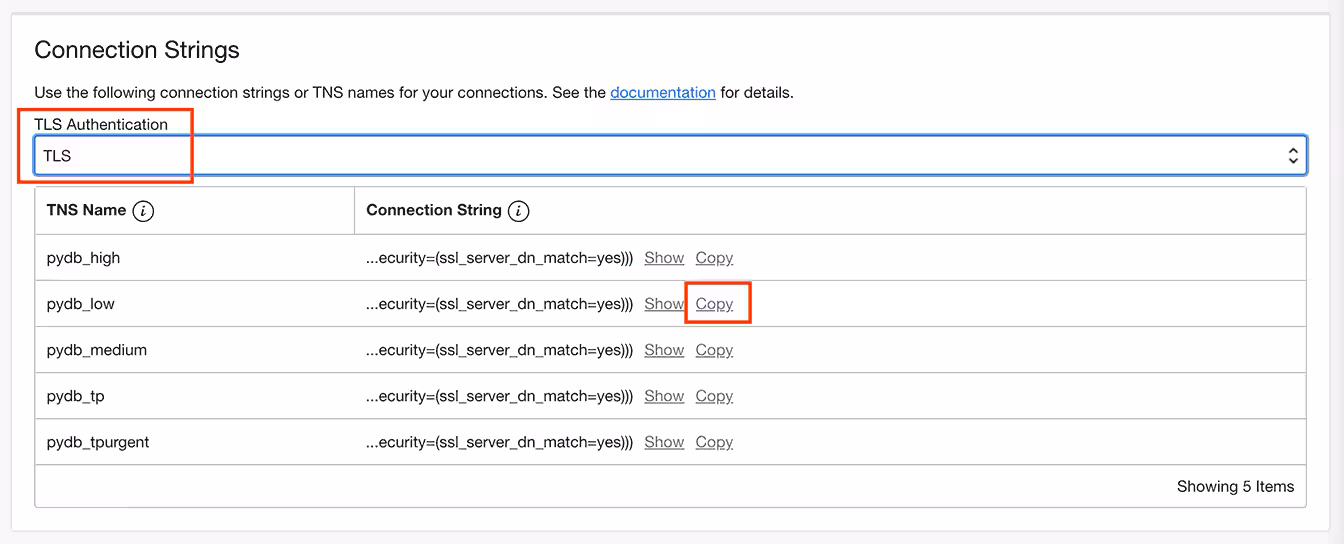Select the pydb_tpurgent TNS name cell
The width and height of the screenshot is (1344, 544).
98,442
